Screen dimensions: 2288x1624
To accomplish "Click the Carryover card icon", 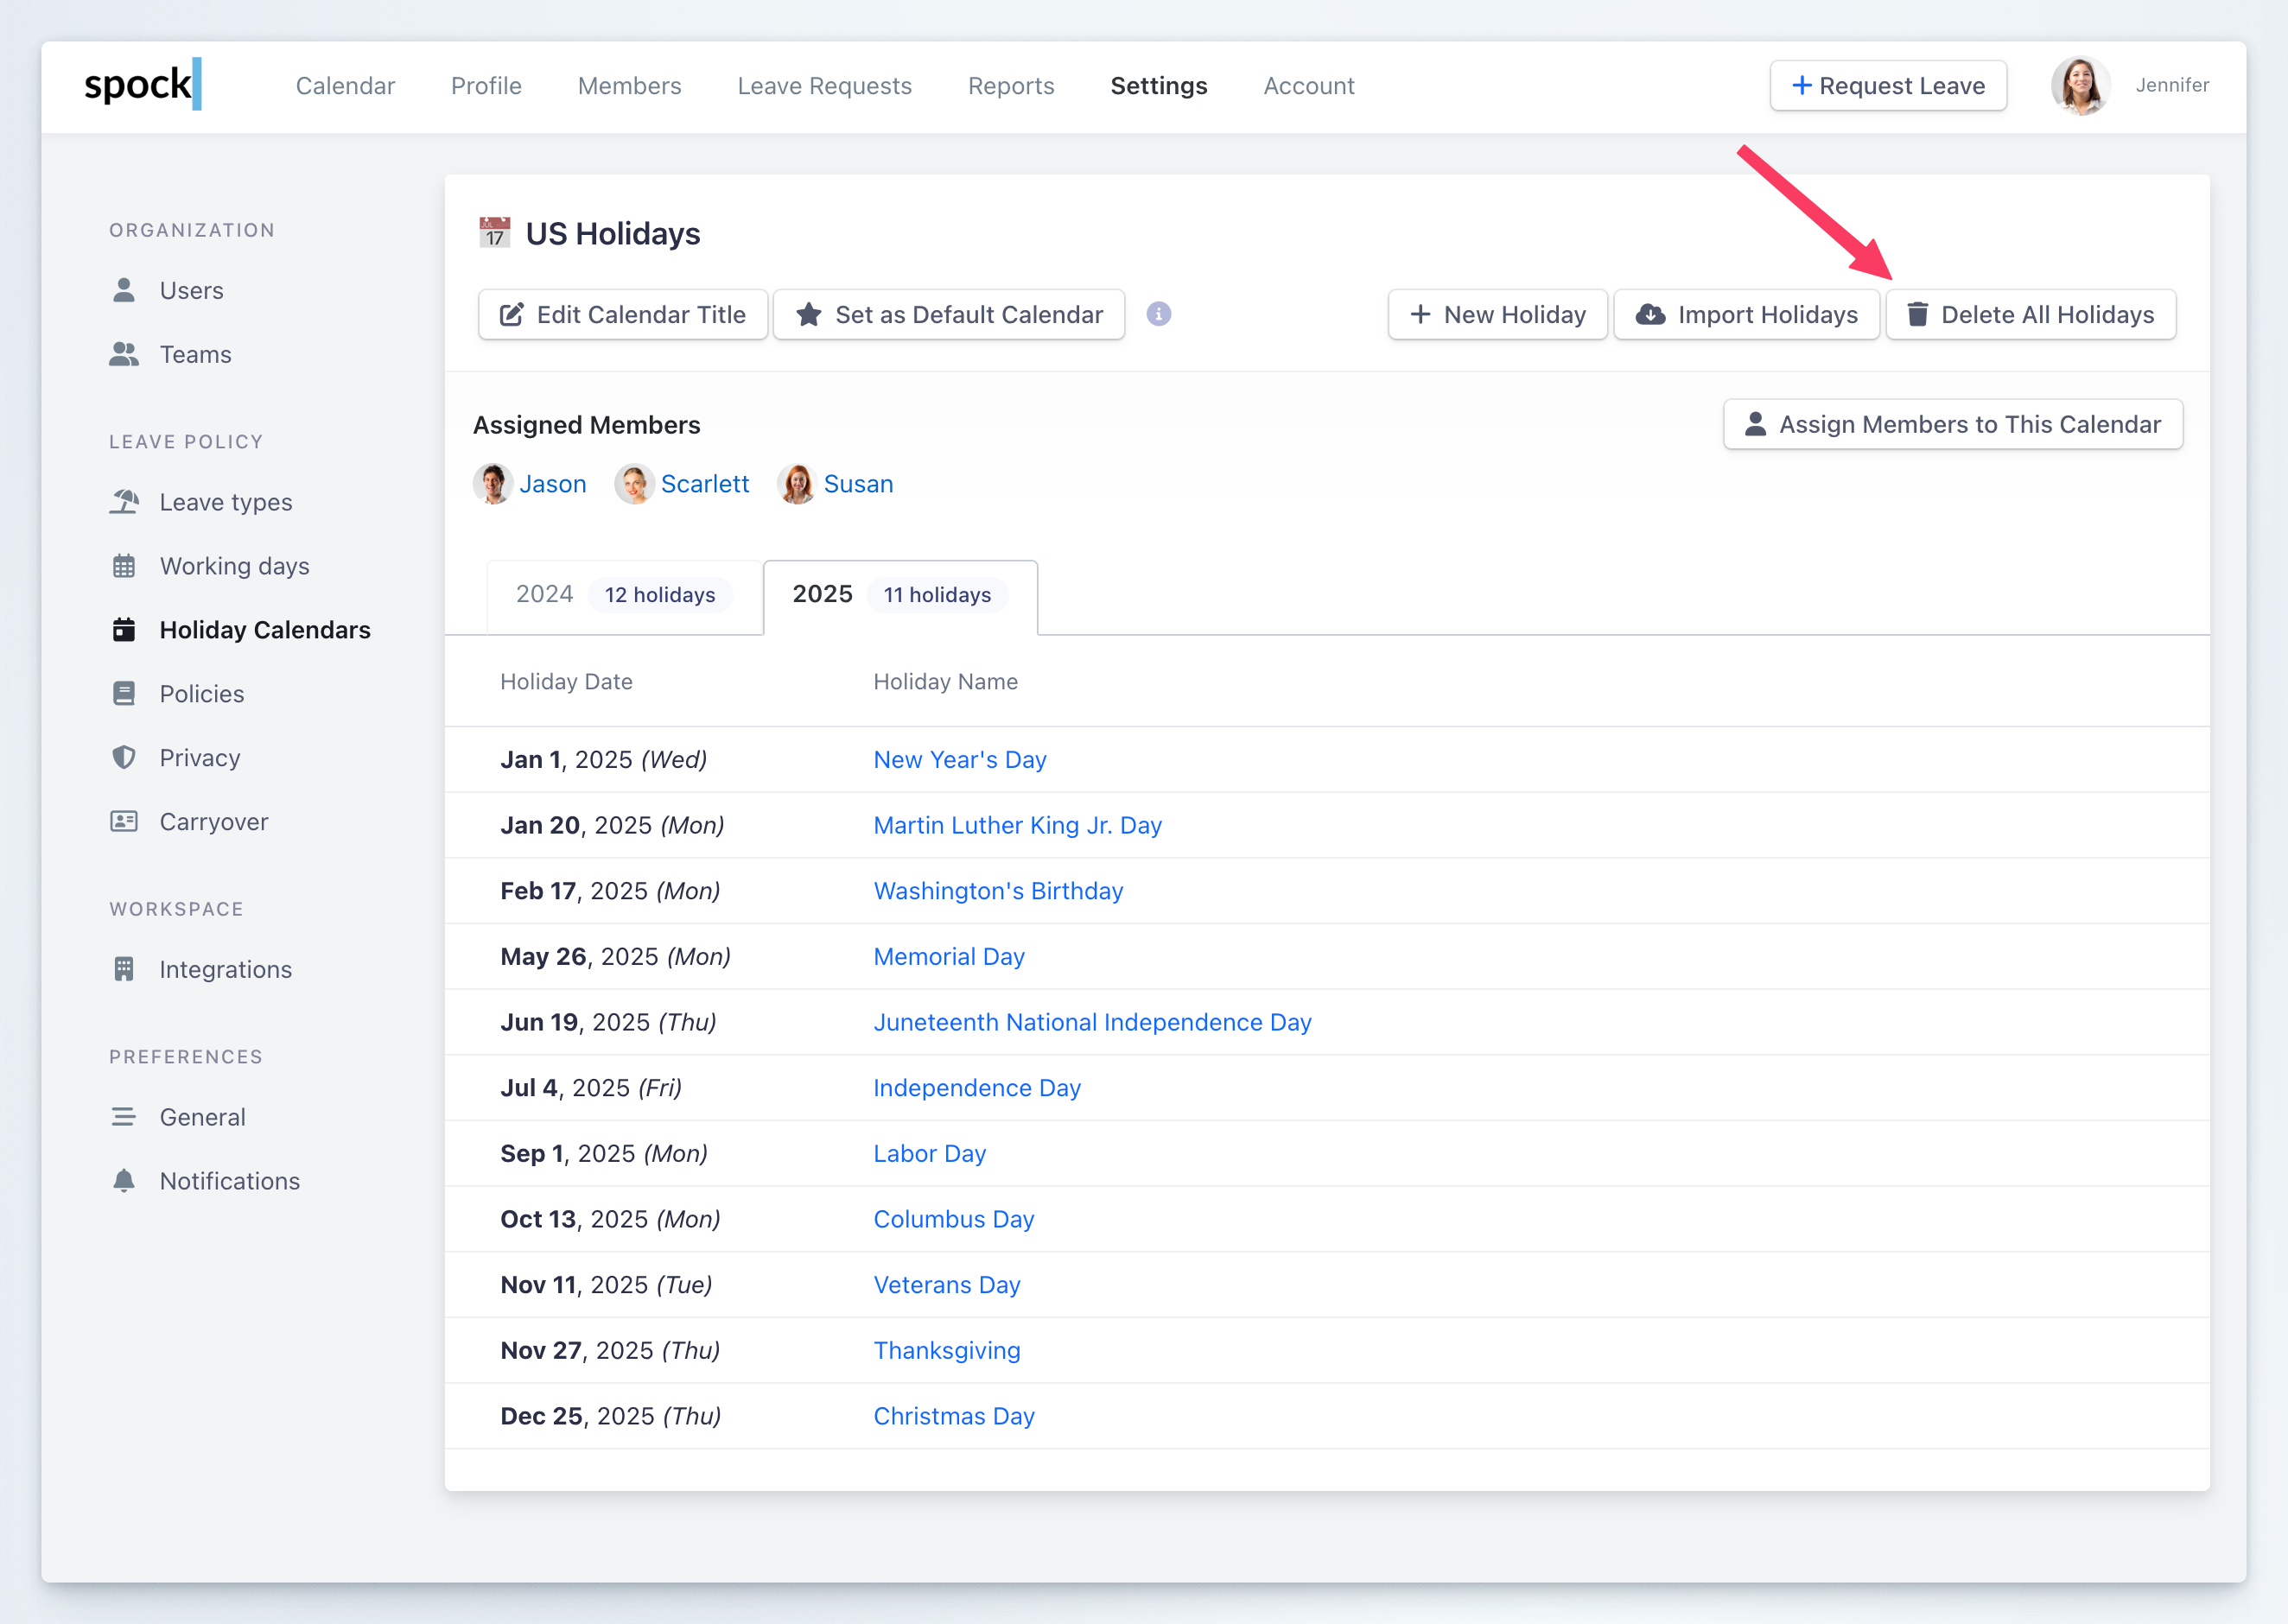I will tap(124, 822).
